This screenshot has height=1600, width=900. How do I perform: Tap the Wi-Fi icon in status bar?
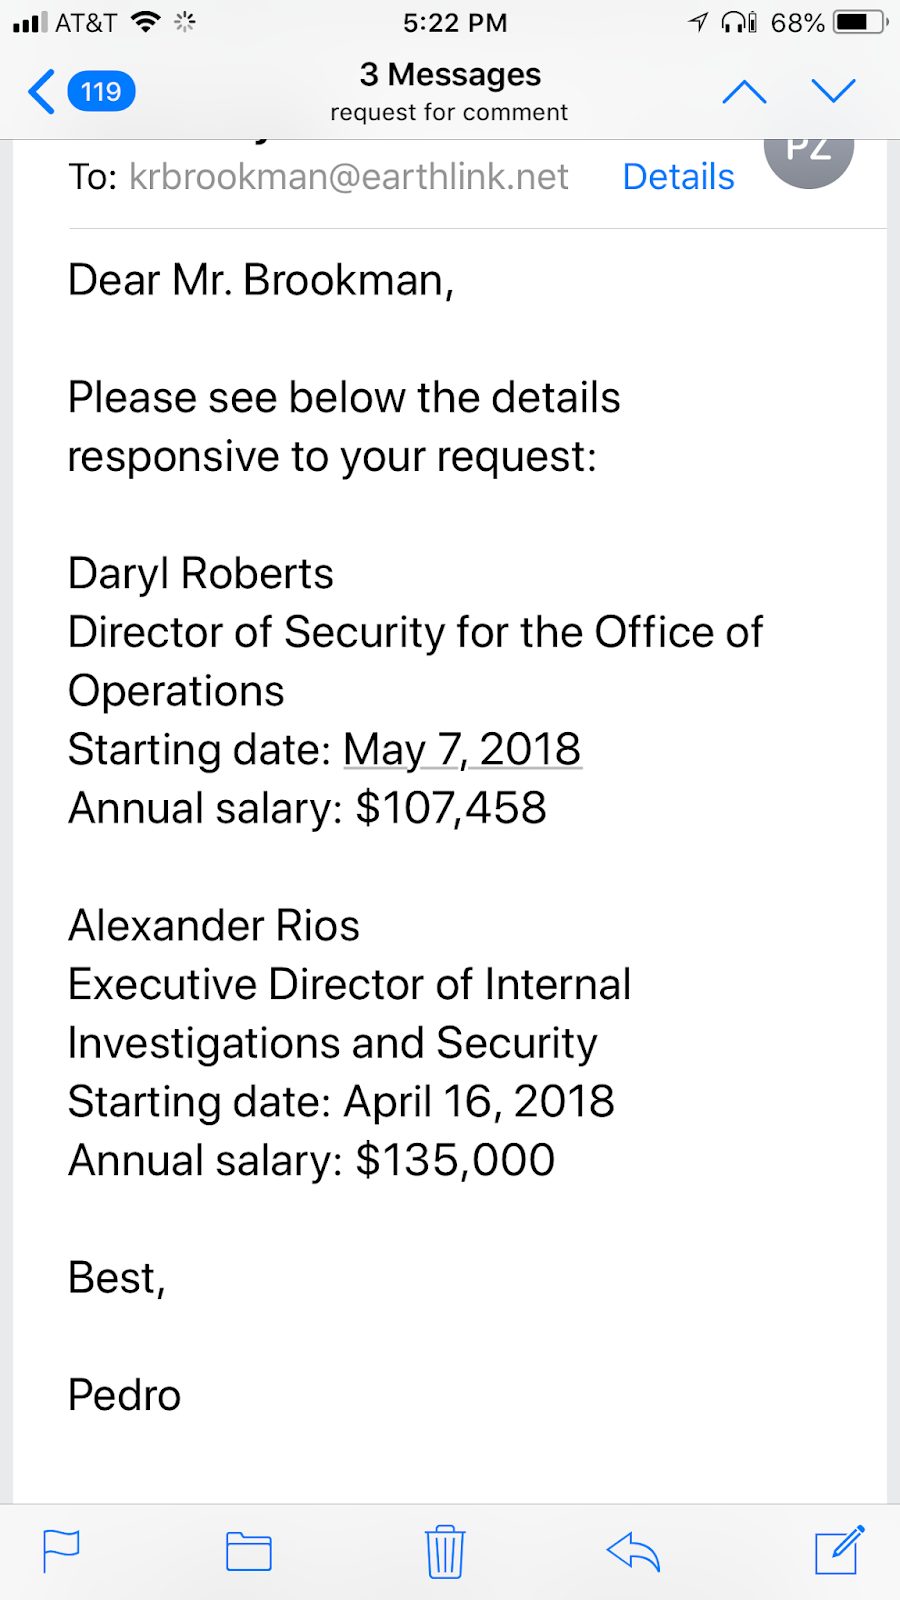147,22
